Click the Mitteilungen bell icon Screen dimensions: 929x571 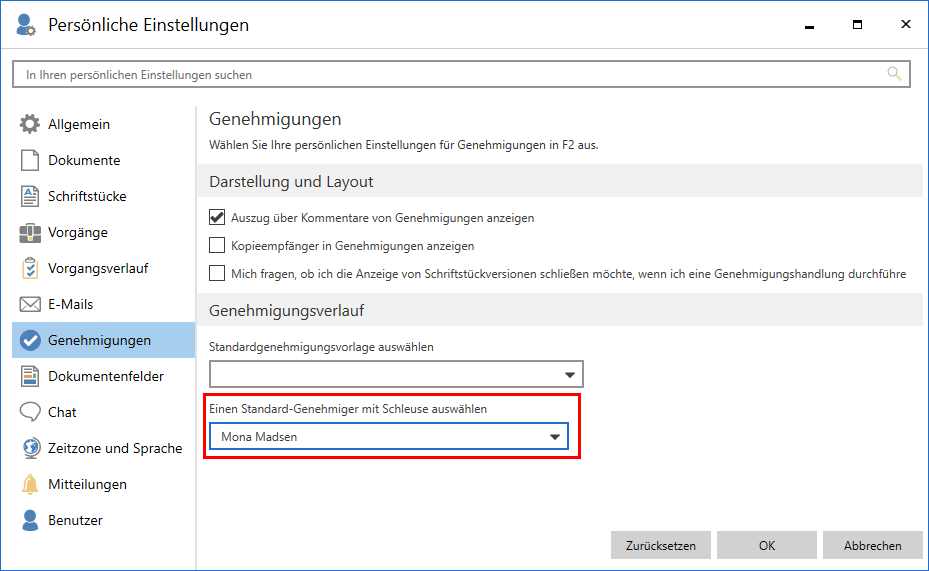tap(30, 485)
